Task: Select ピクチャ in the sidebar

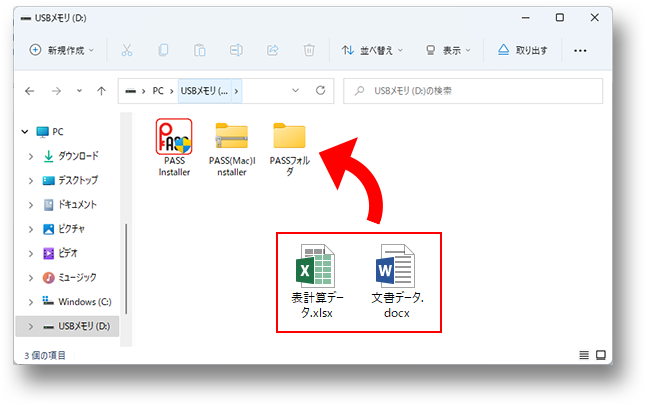Action: (x=64, y=229)
